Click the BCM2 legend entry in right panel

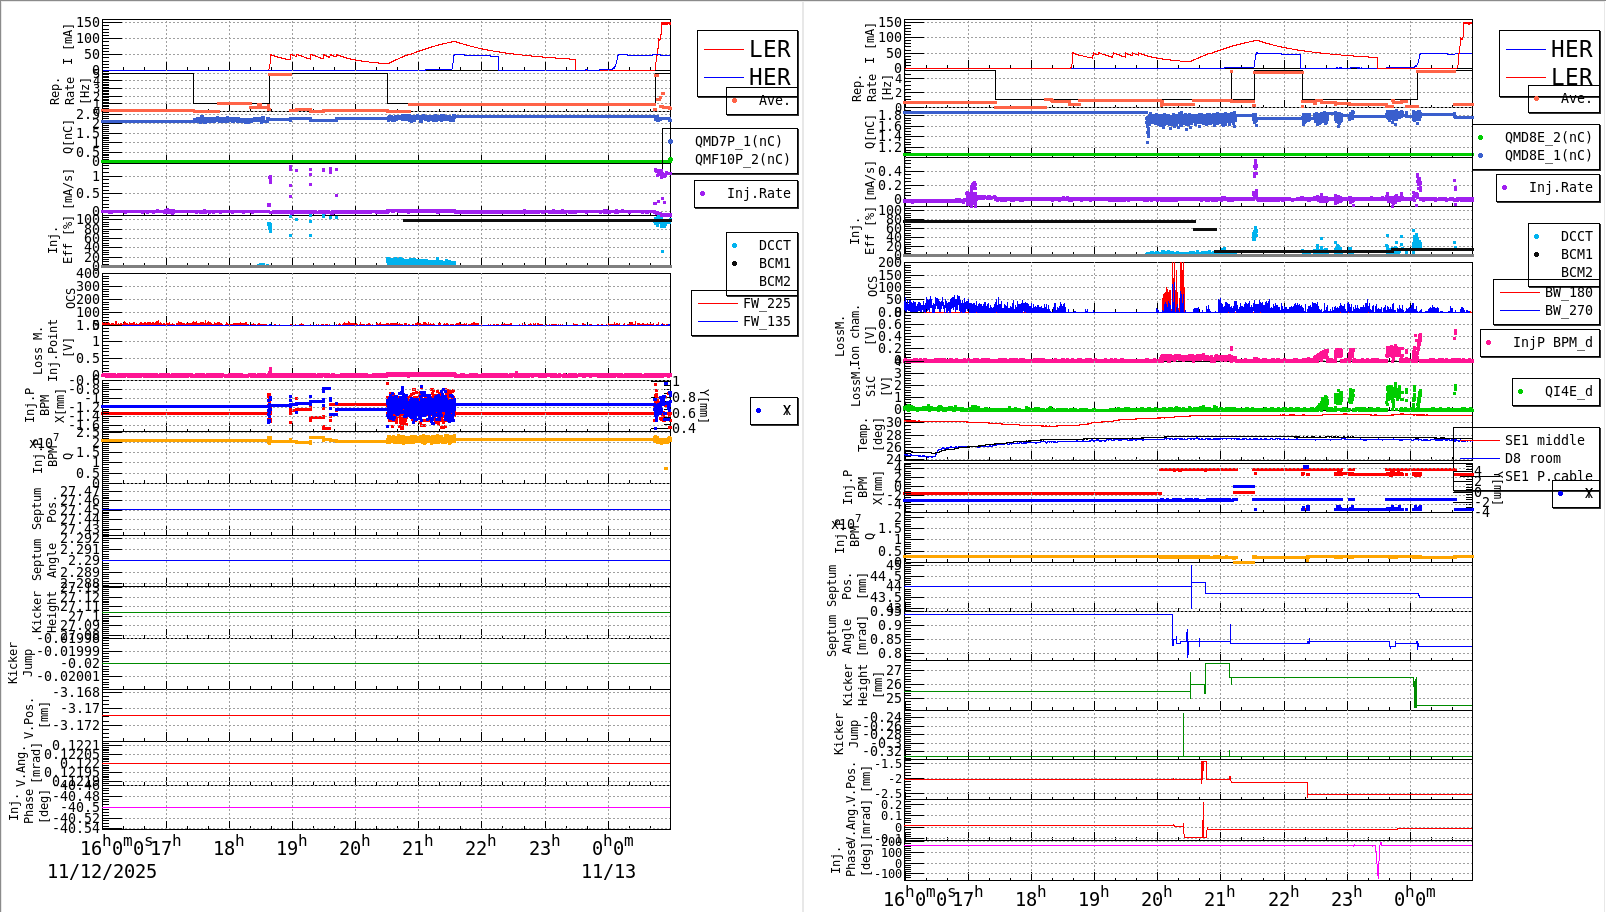(x=1576, y=273)
